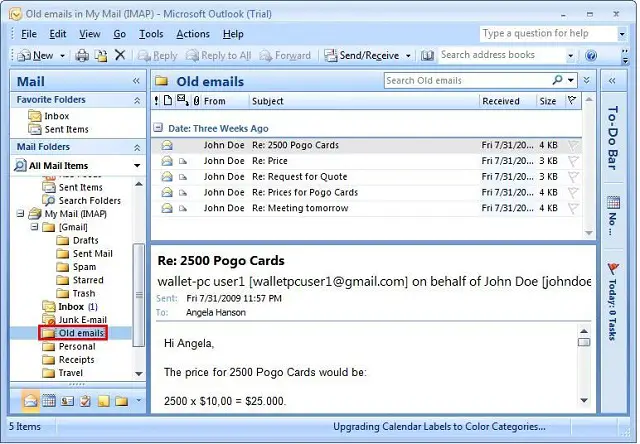This screenshot has height=444, width=640.
Task: Open search options dropdown in Old emails
Action: (571, 80)
